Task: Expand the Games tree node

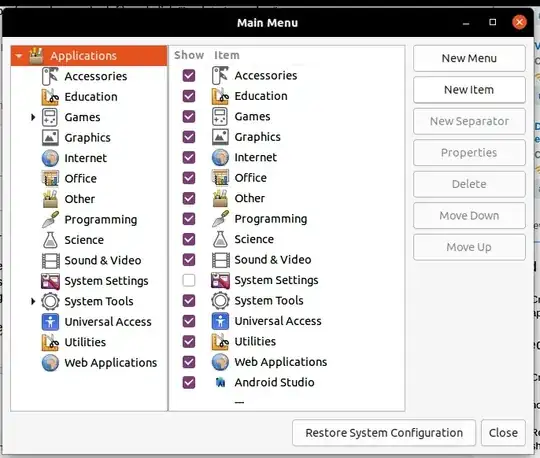Action: tap(33, 117)
